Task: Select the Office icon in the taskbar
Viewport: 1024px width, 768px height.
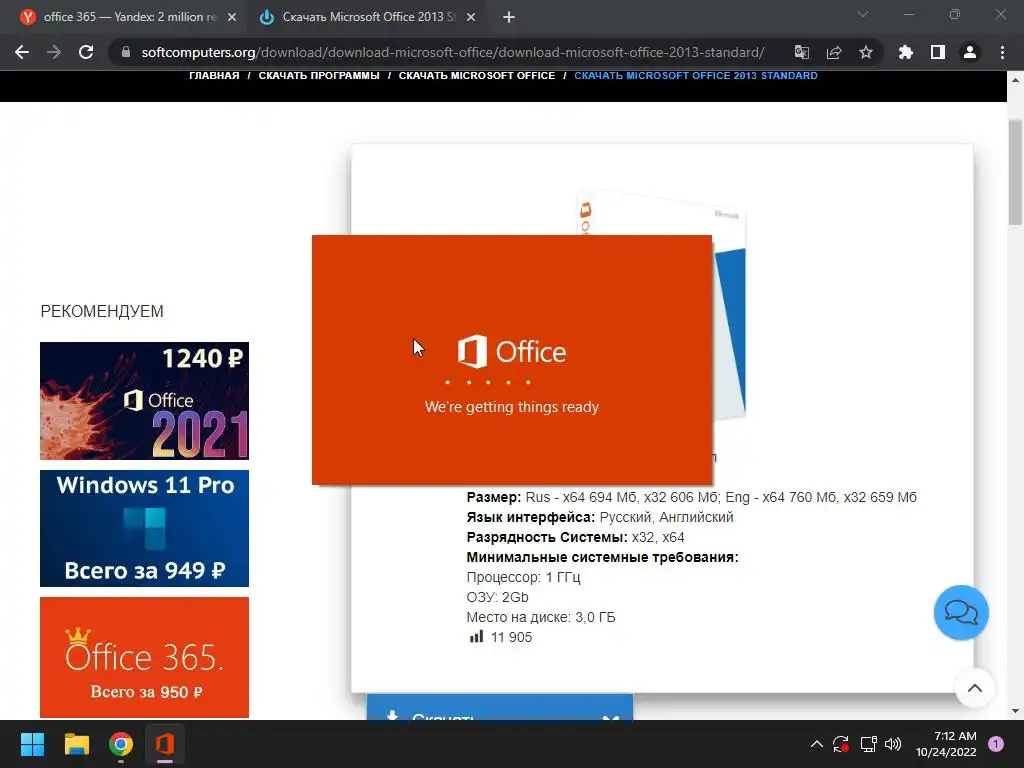Action: click(x=165, y=744)
